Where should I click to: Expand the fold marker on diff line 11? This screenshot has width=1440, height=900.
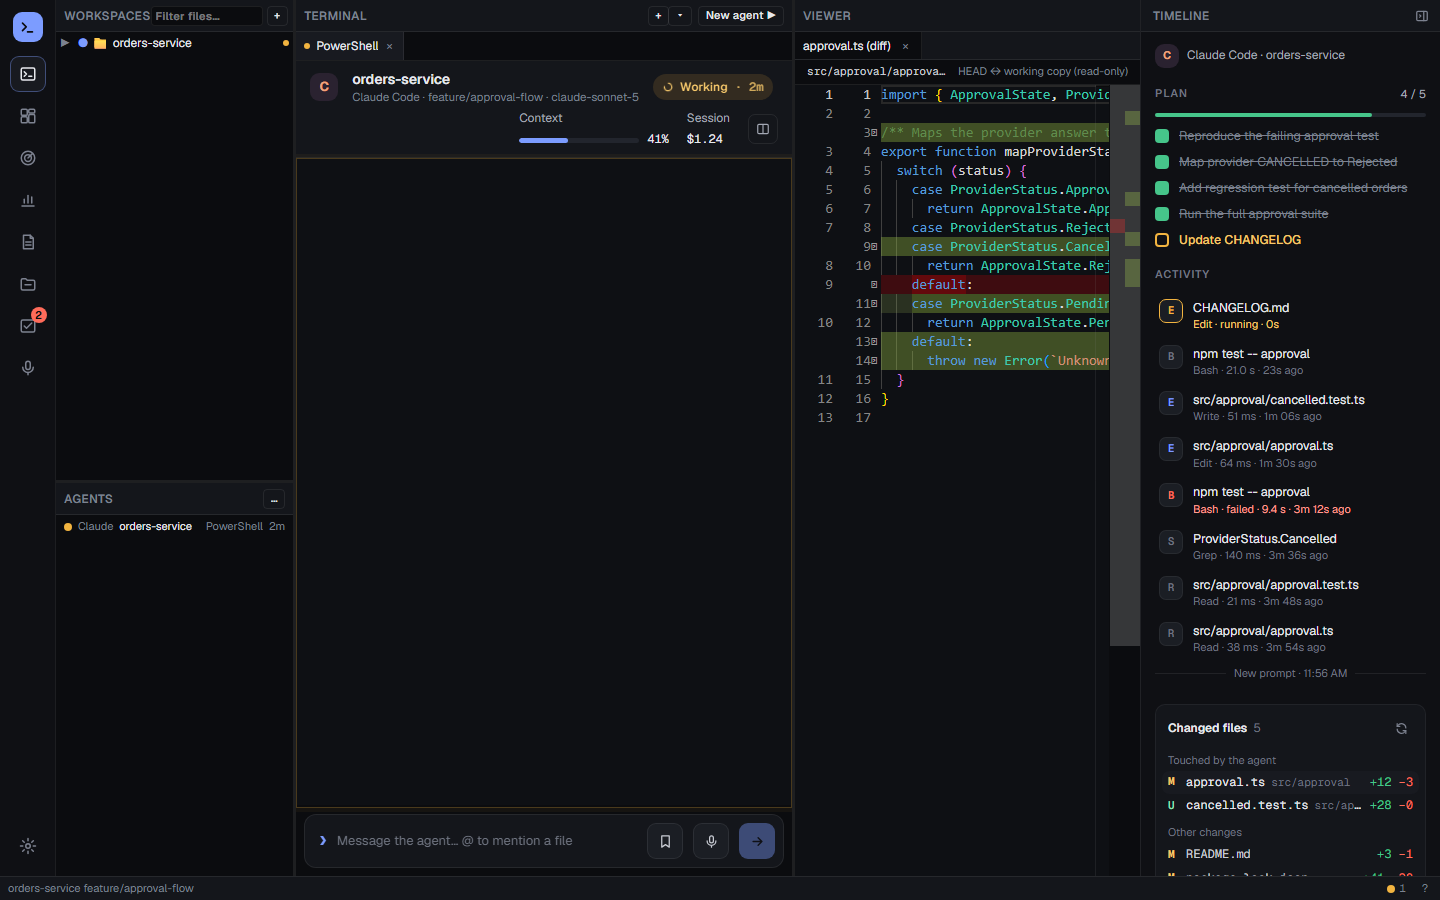874,304
